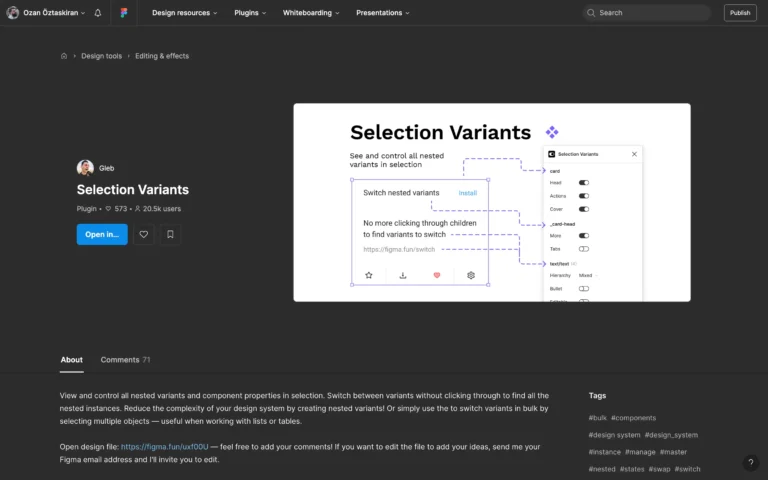
Task: Click the #bulk tag
Action: tap(598, 418)
